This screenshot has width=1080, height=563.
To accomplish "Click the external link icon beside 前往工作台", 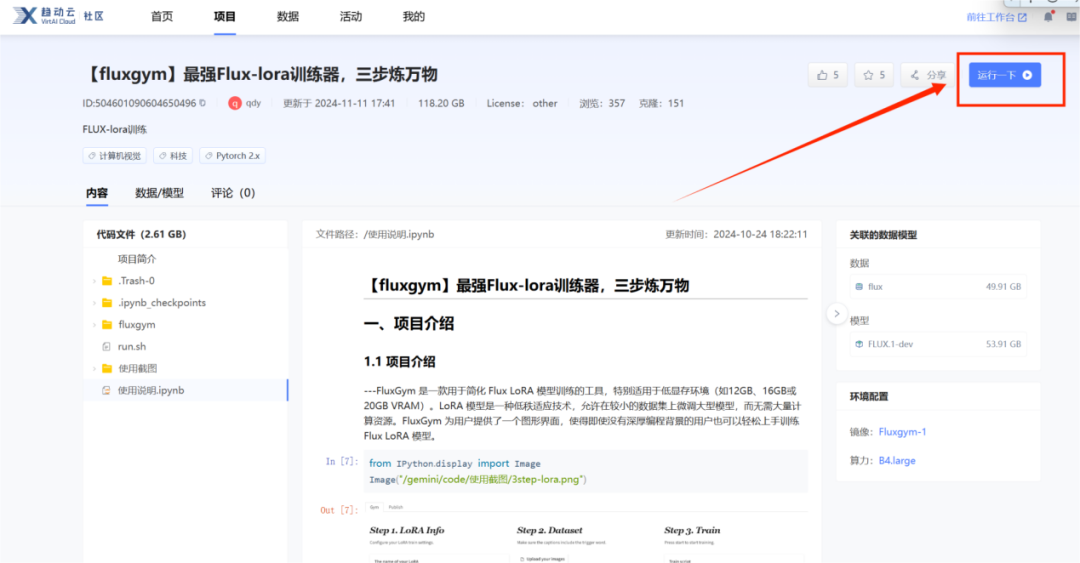I will [1022, 17].
